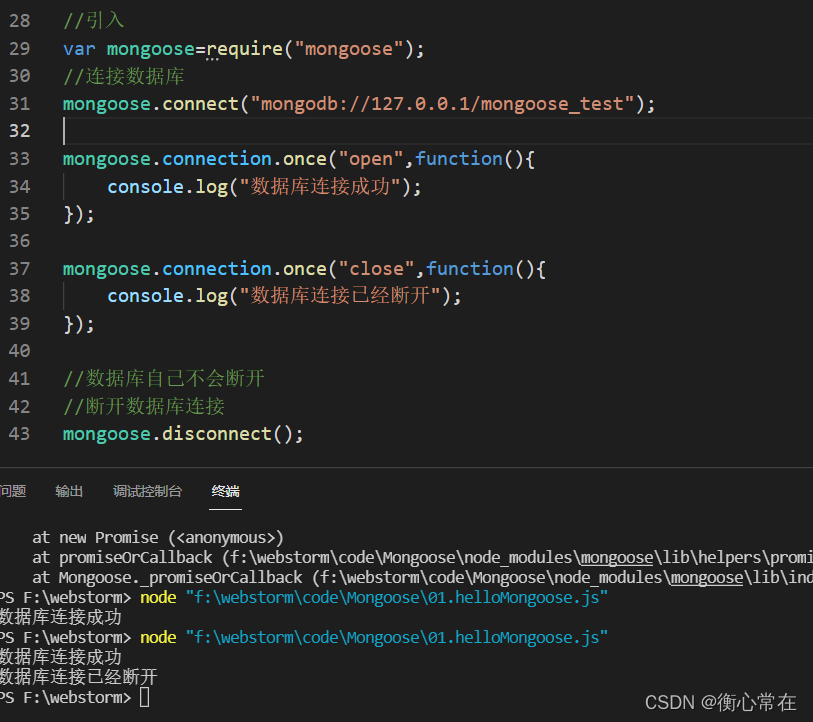Screen dimensions: 813x722
Task: Click the terminal line "at new Promise (<anonymous>)"
Action: pos(158,538)
